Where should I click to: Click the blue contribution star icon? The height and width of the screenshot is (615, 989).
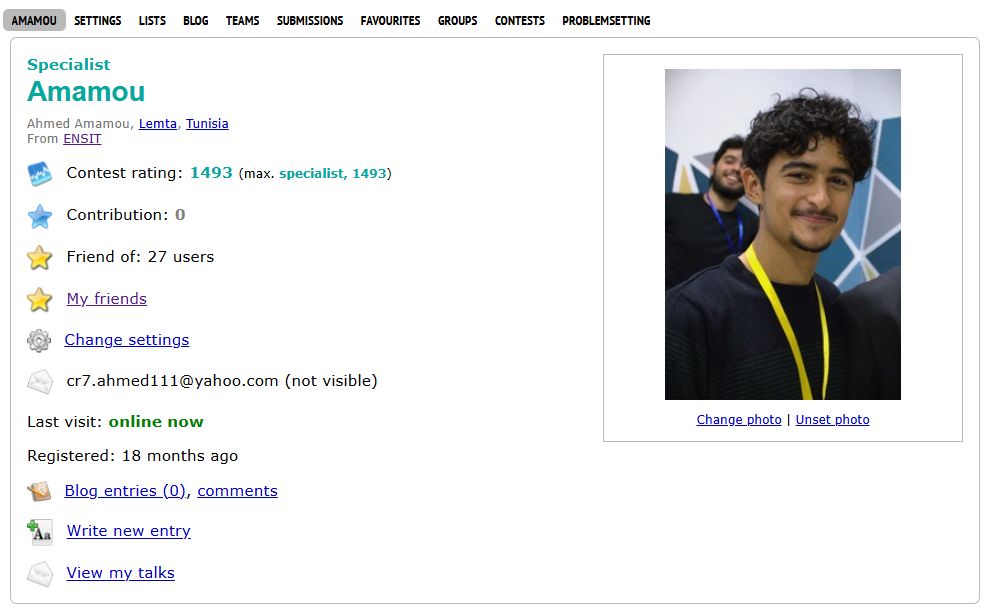[x=40, y=216]
